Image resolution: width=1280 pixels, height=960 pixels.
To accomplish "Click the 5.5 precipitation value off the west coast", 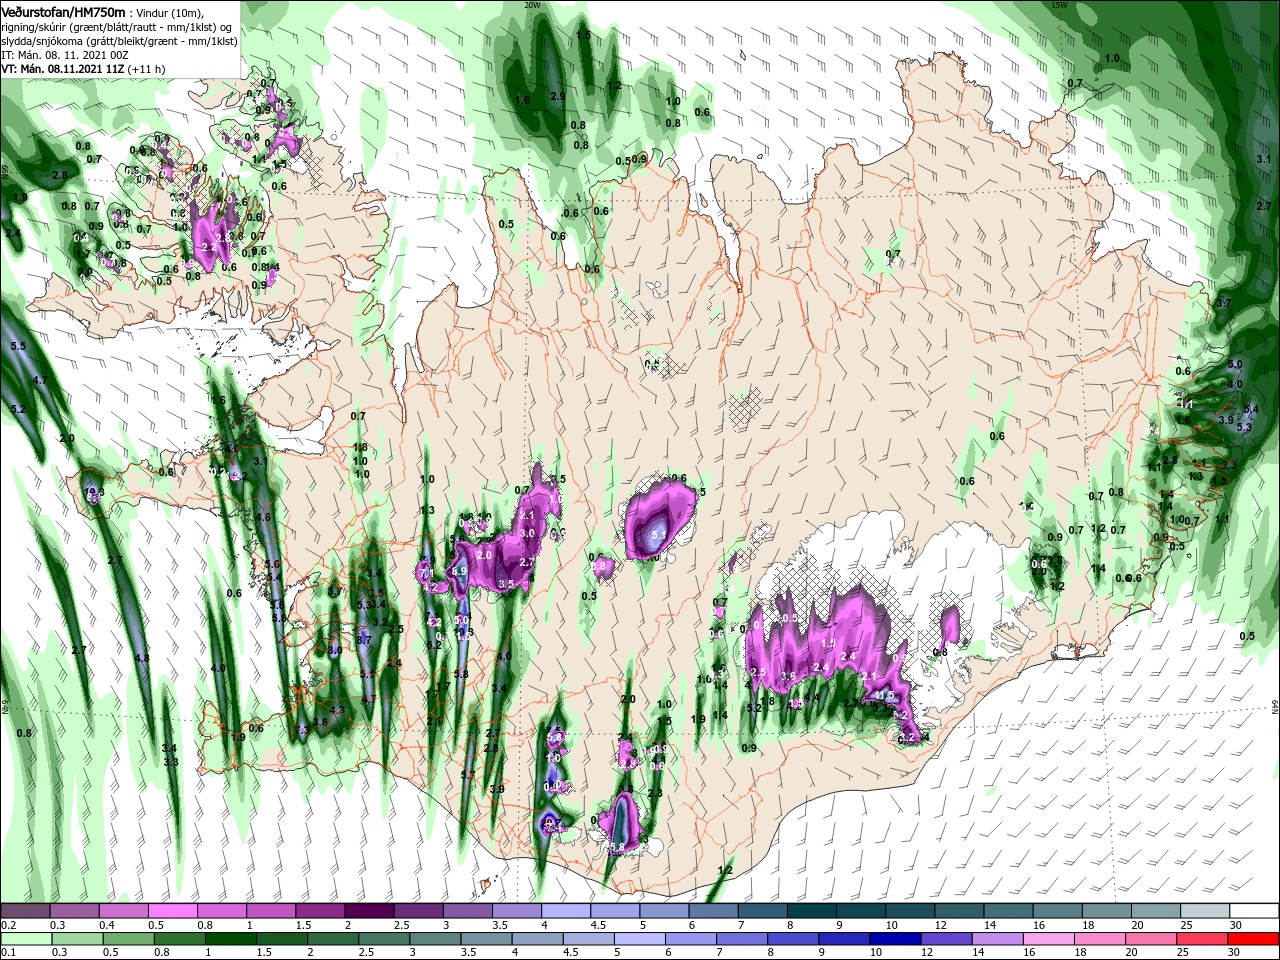I will (17, 346).
